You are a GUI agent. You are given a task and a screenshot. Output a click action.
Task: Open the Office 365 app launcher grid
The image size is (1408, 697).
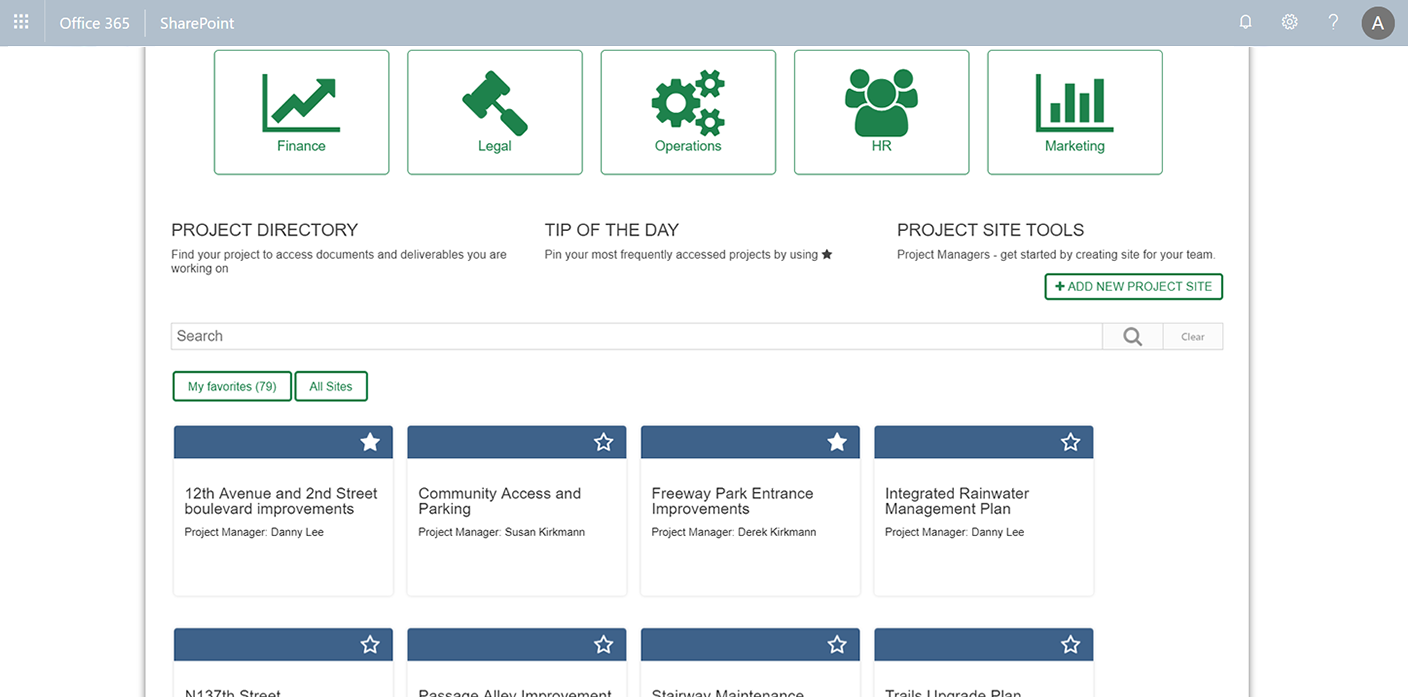(x=21, y=22)
